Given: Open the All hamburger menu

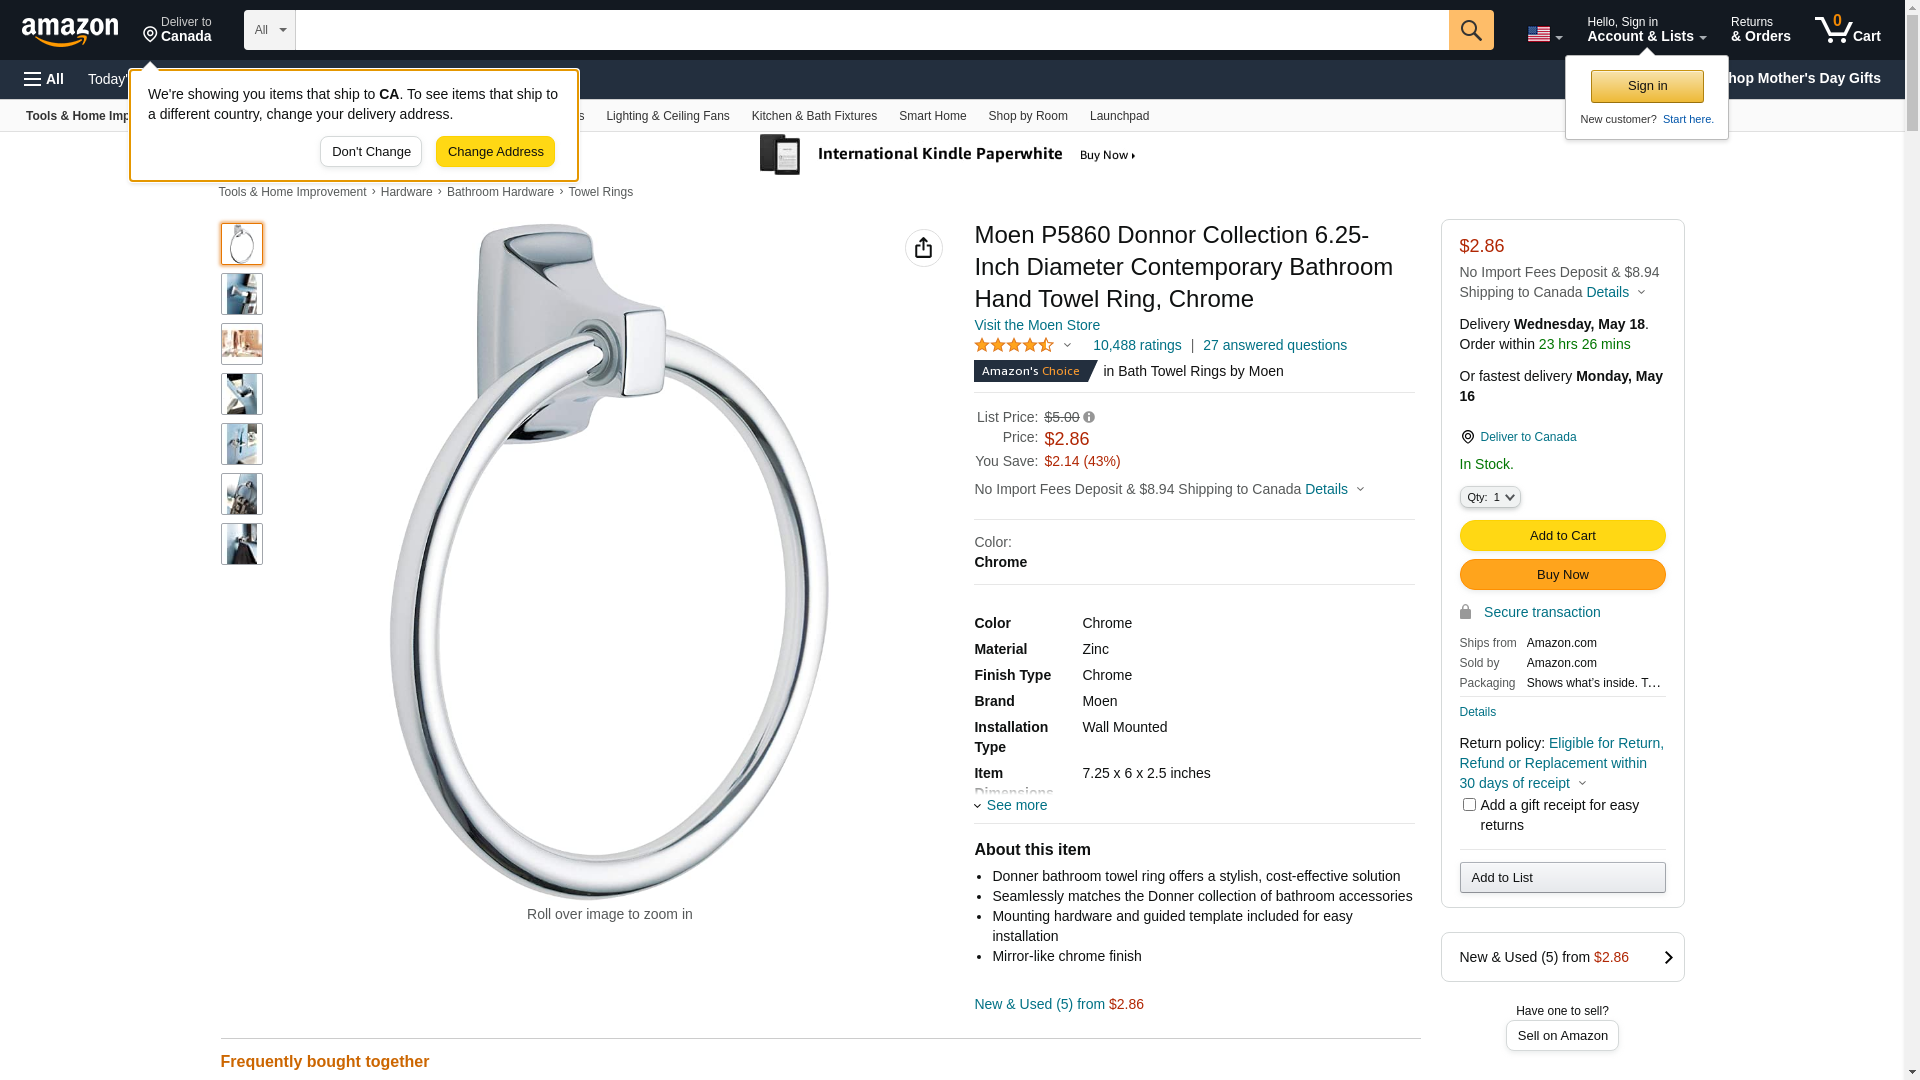Looking at the screenshot, I should [x=44, y=79].
